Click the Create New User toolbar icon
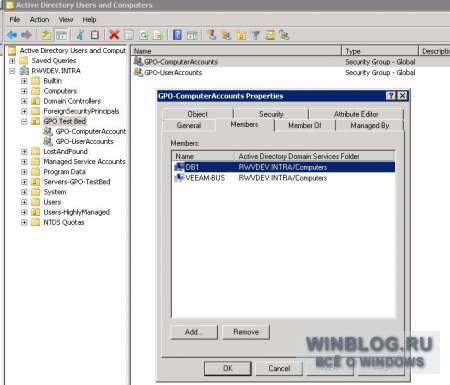450x385 pixels. pos(212,35)
